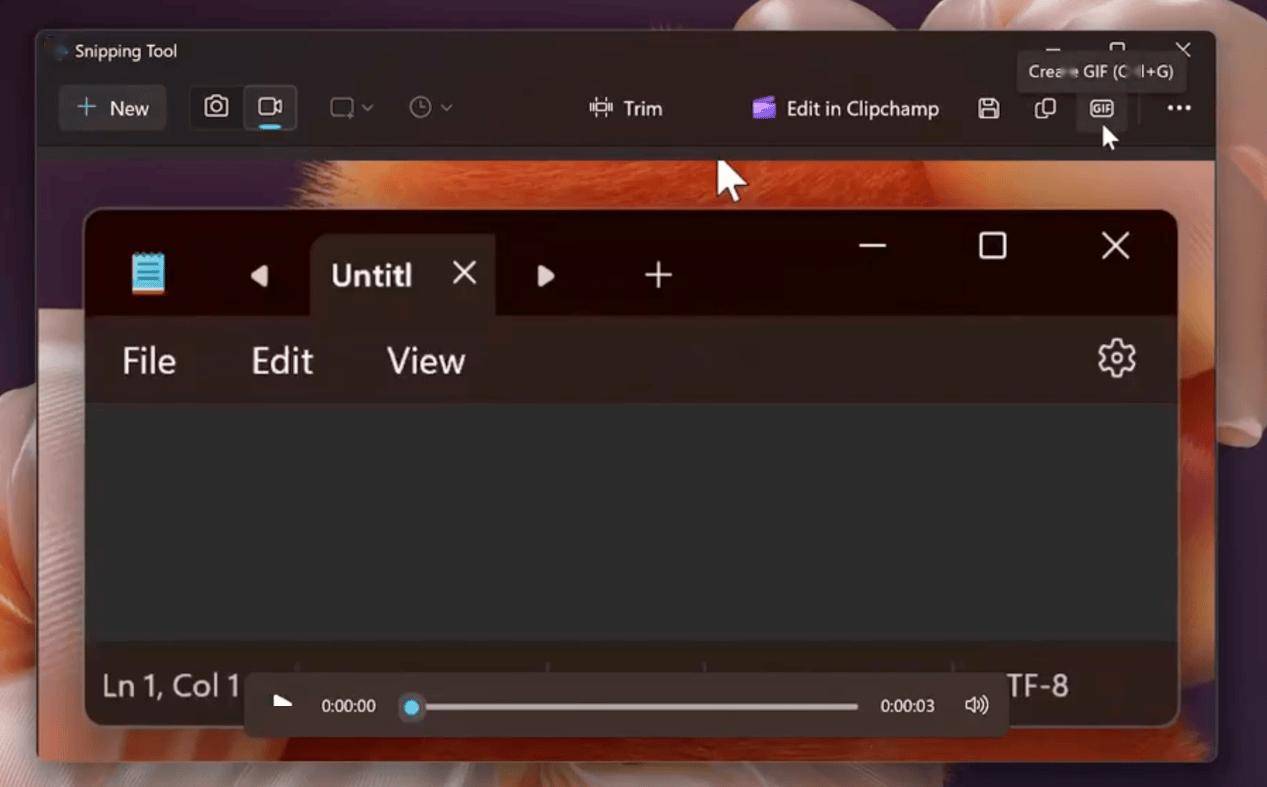The height and width of the screenshot is (787, 1267).
Task: Switch to Record (video camera) mode
Action: coord(269,107)
